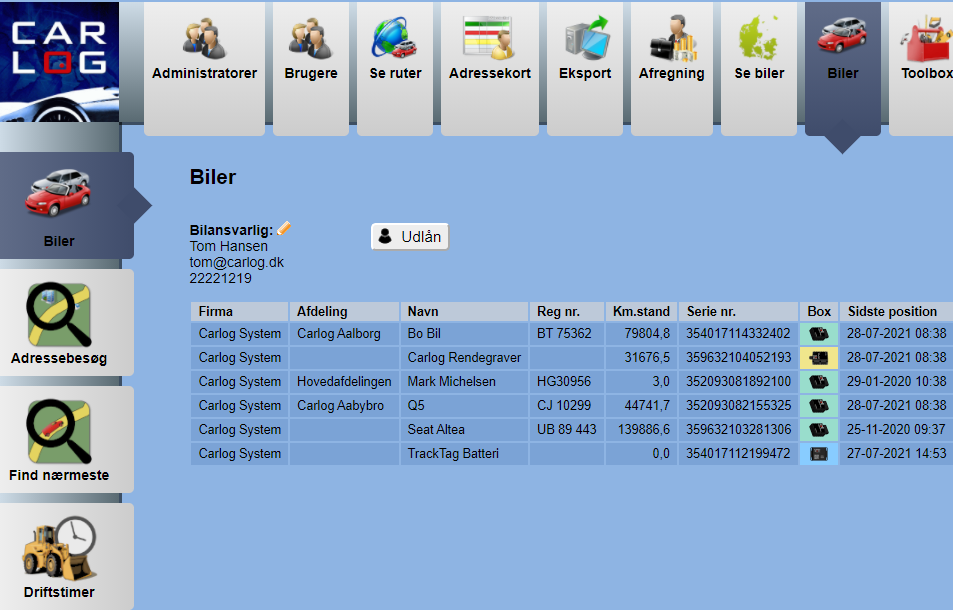953x610 pixels.
Task: Select the TrackTag Batteri name cell
Action: (x=464, y=453)
